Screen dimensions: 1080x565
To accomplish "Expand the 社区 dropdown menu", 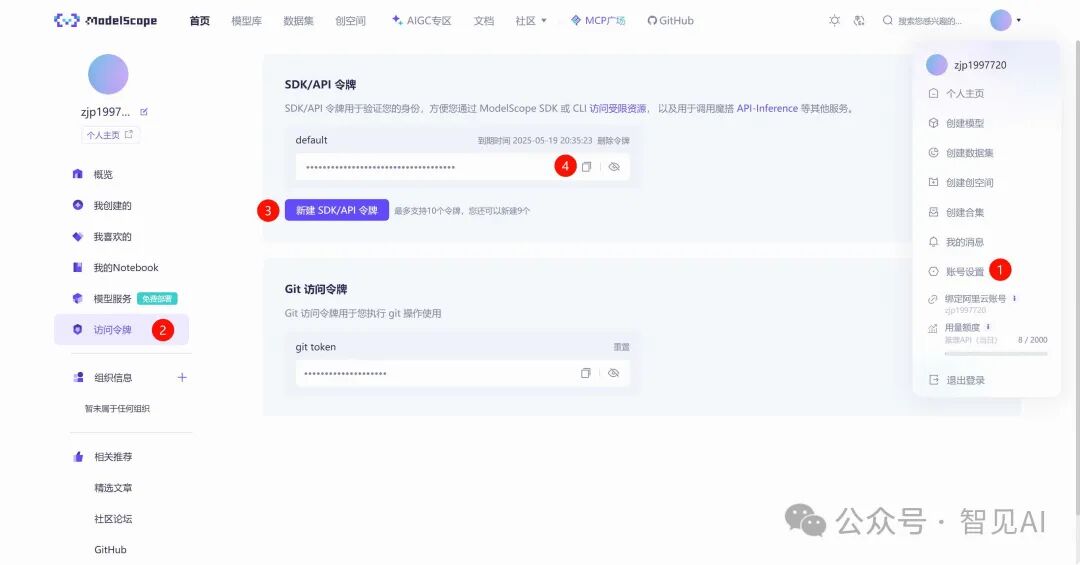I will click(531, 21).
